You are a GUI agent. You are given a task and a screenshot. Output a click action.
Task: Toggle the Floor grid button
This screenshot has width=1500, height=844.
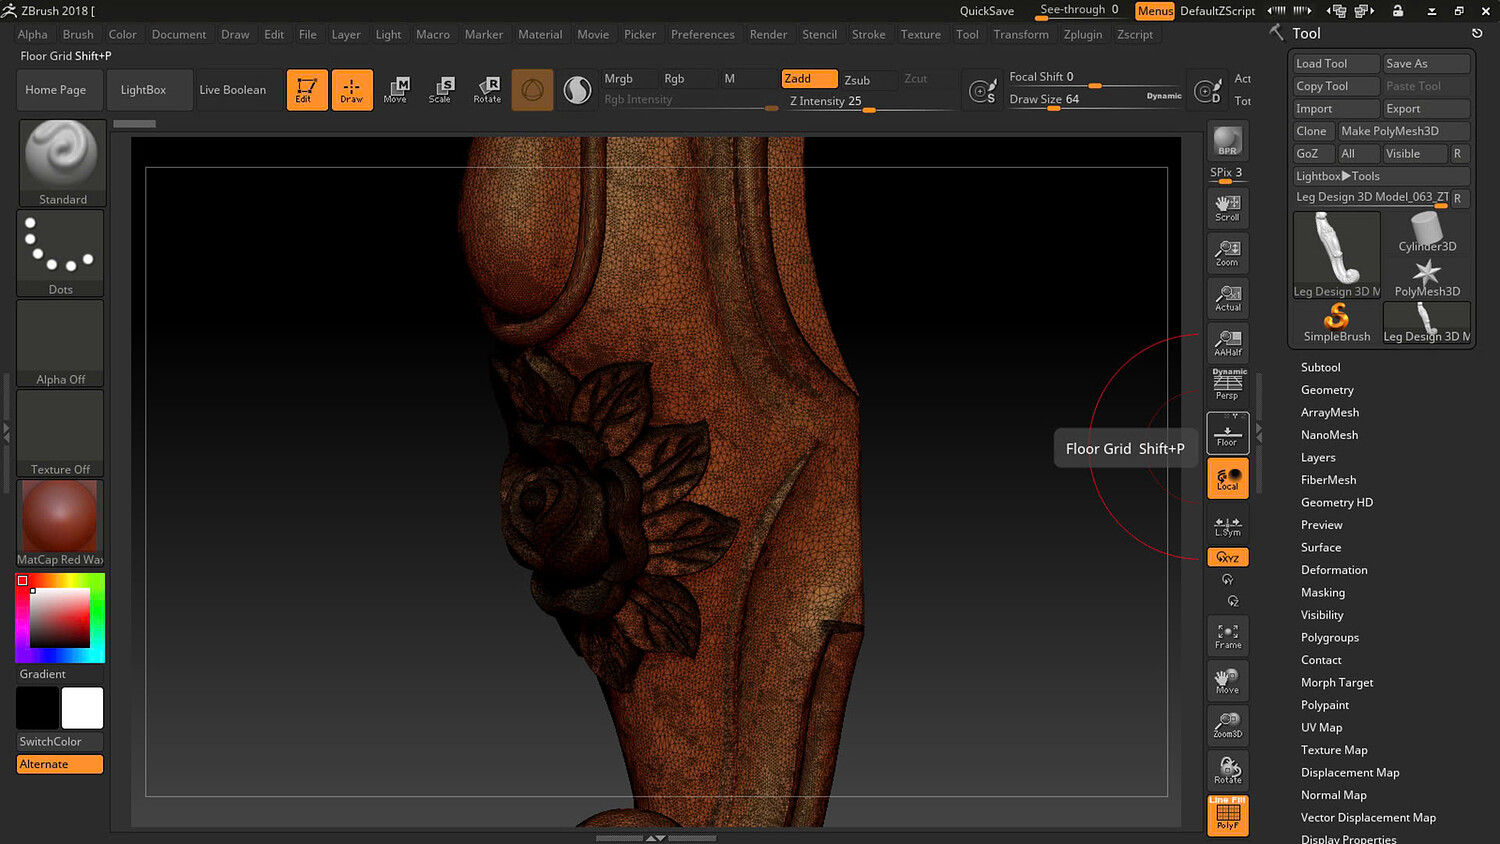click(1227, 433)
